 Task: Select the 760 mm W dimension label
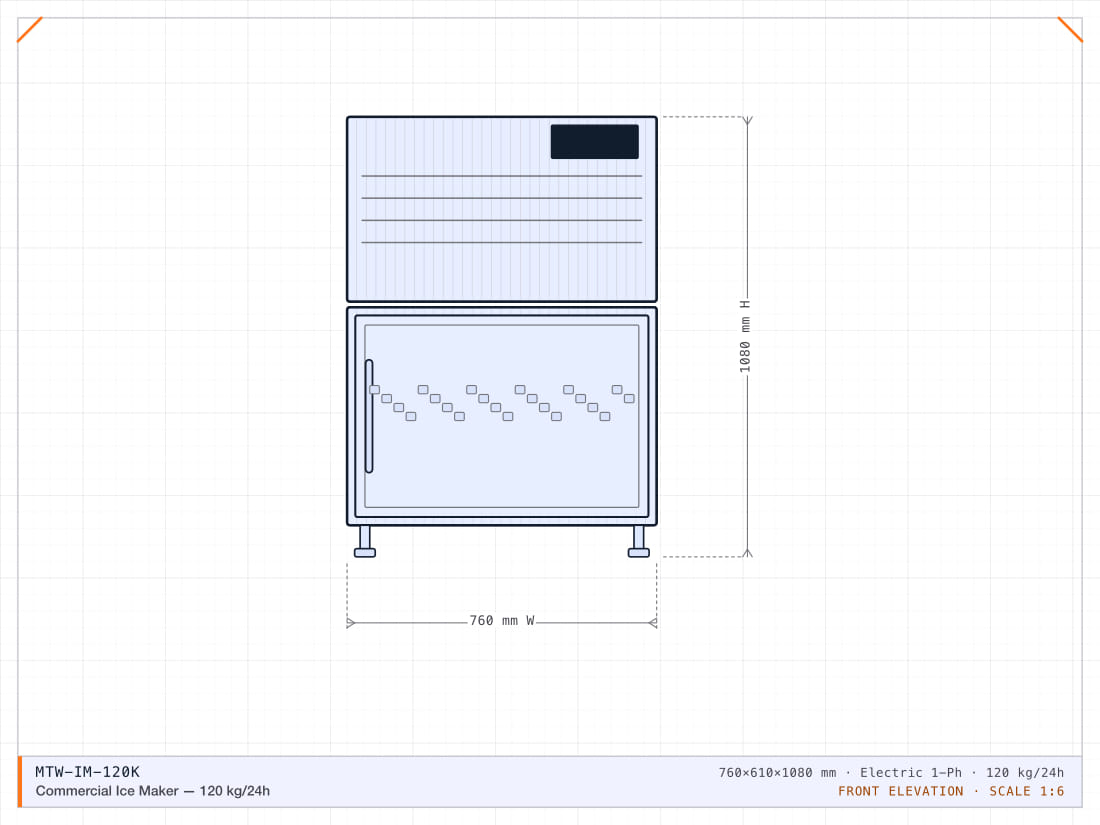[x=502, y=621]
